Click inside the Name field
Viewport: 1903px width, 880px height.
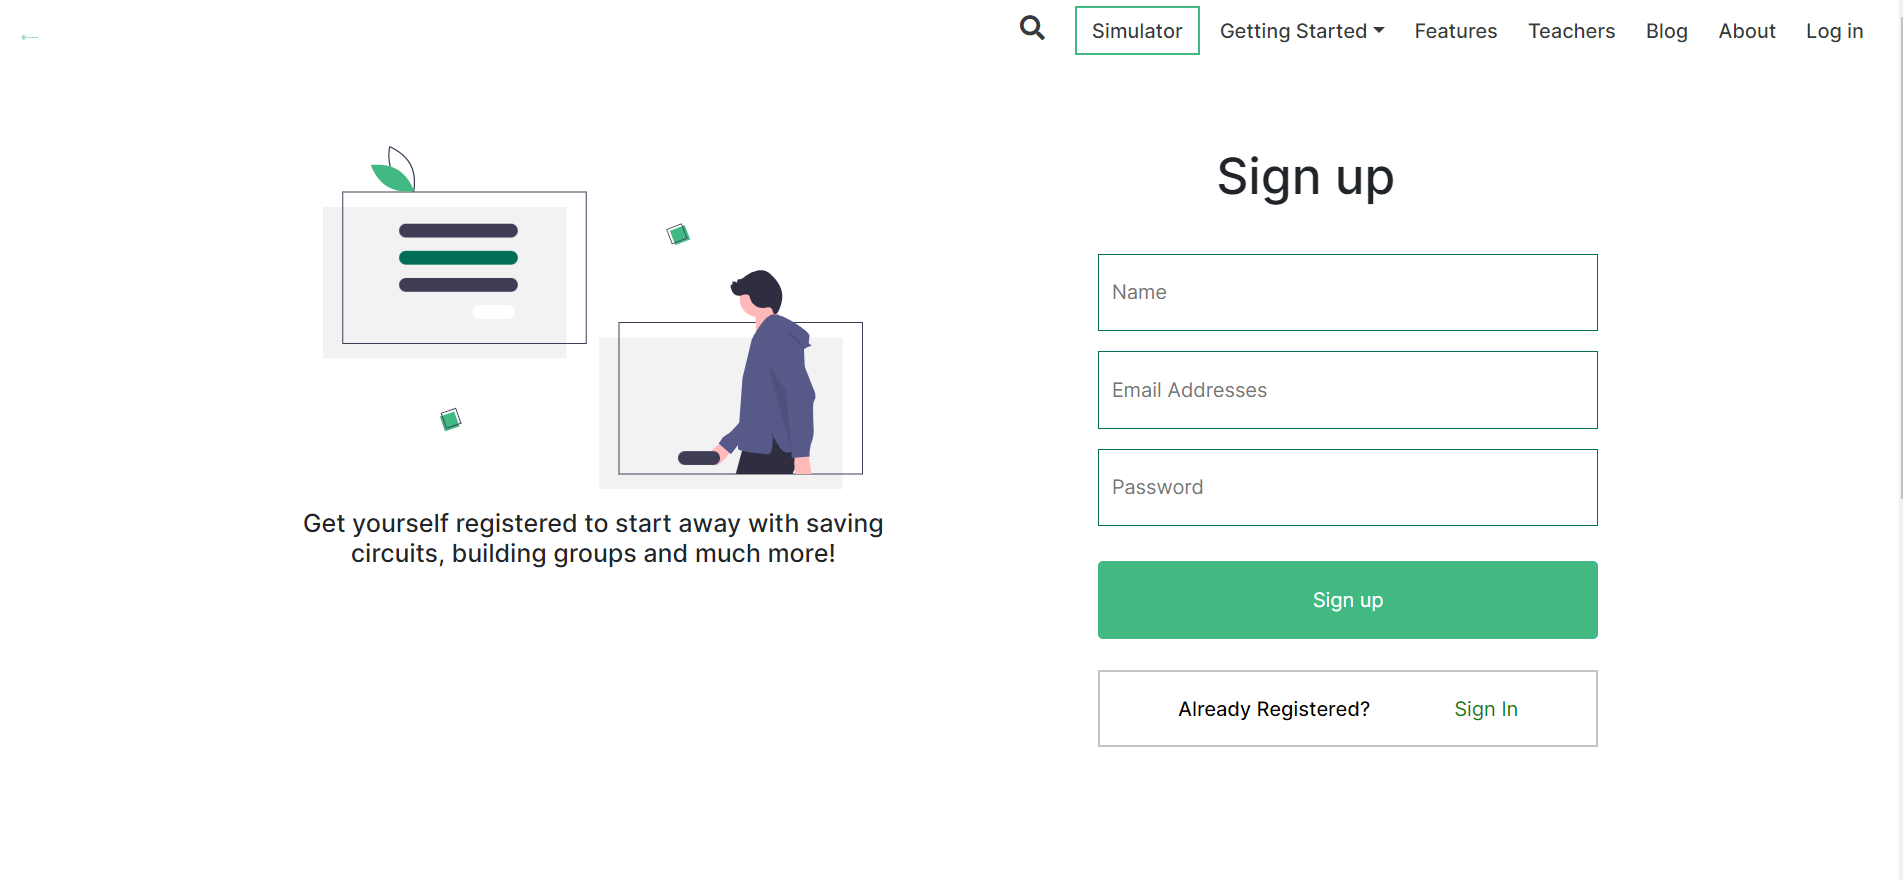pos(1347,292)
